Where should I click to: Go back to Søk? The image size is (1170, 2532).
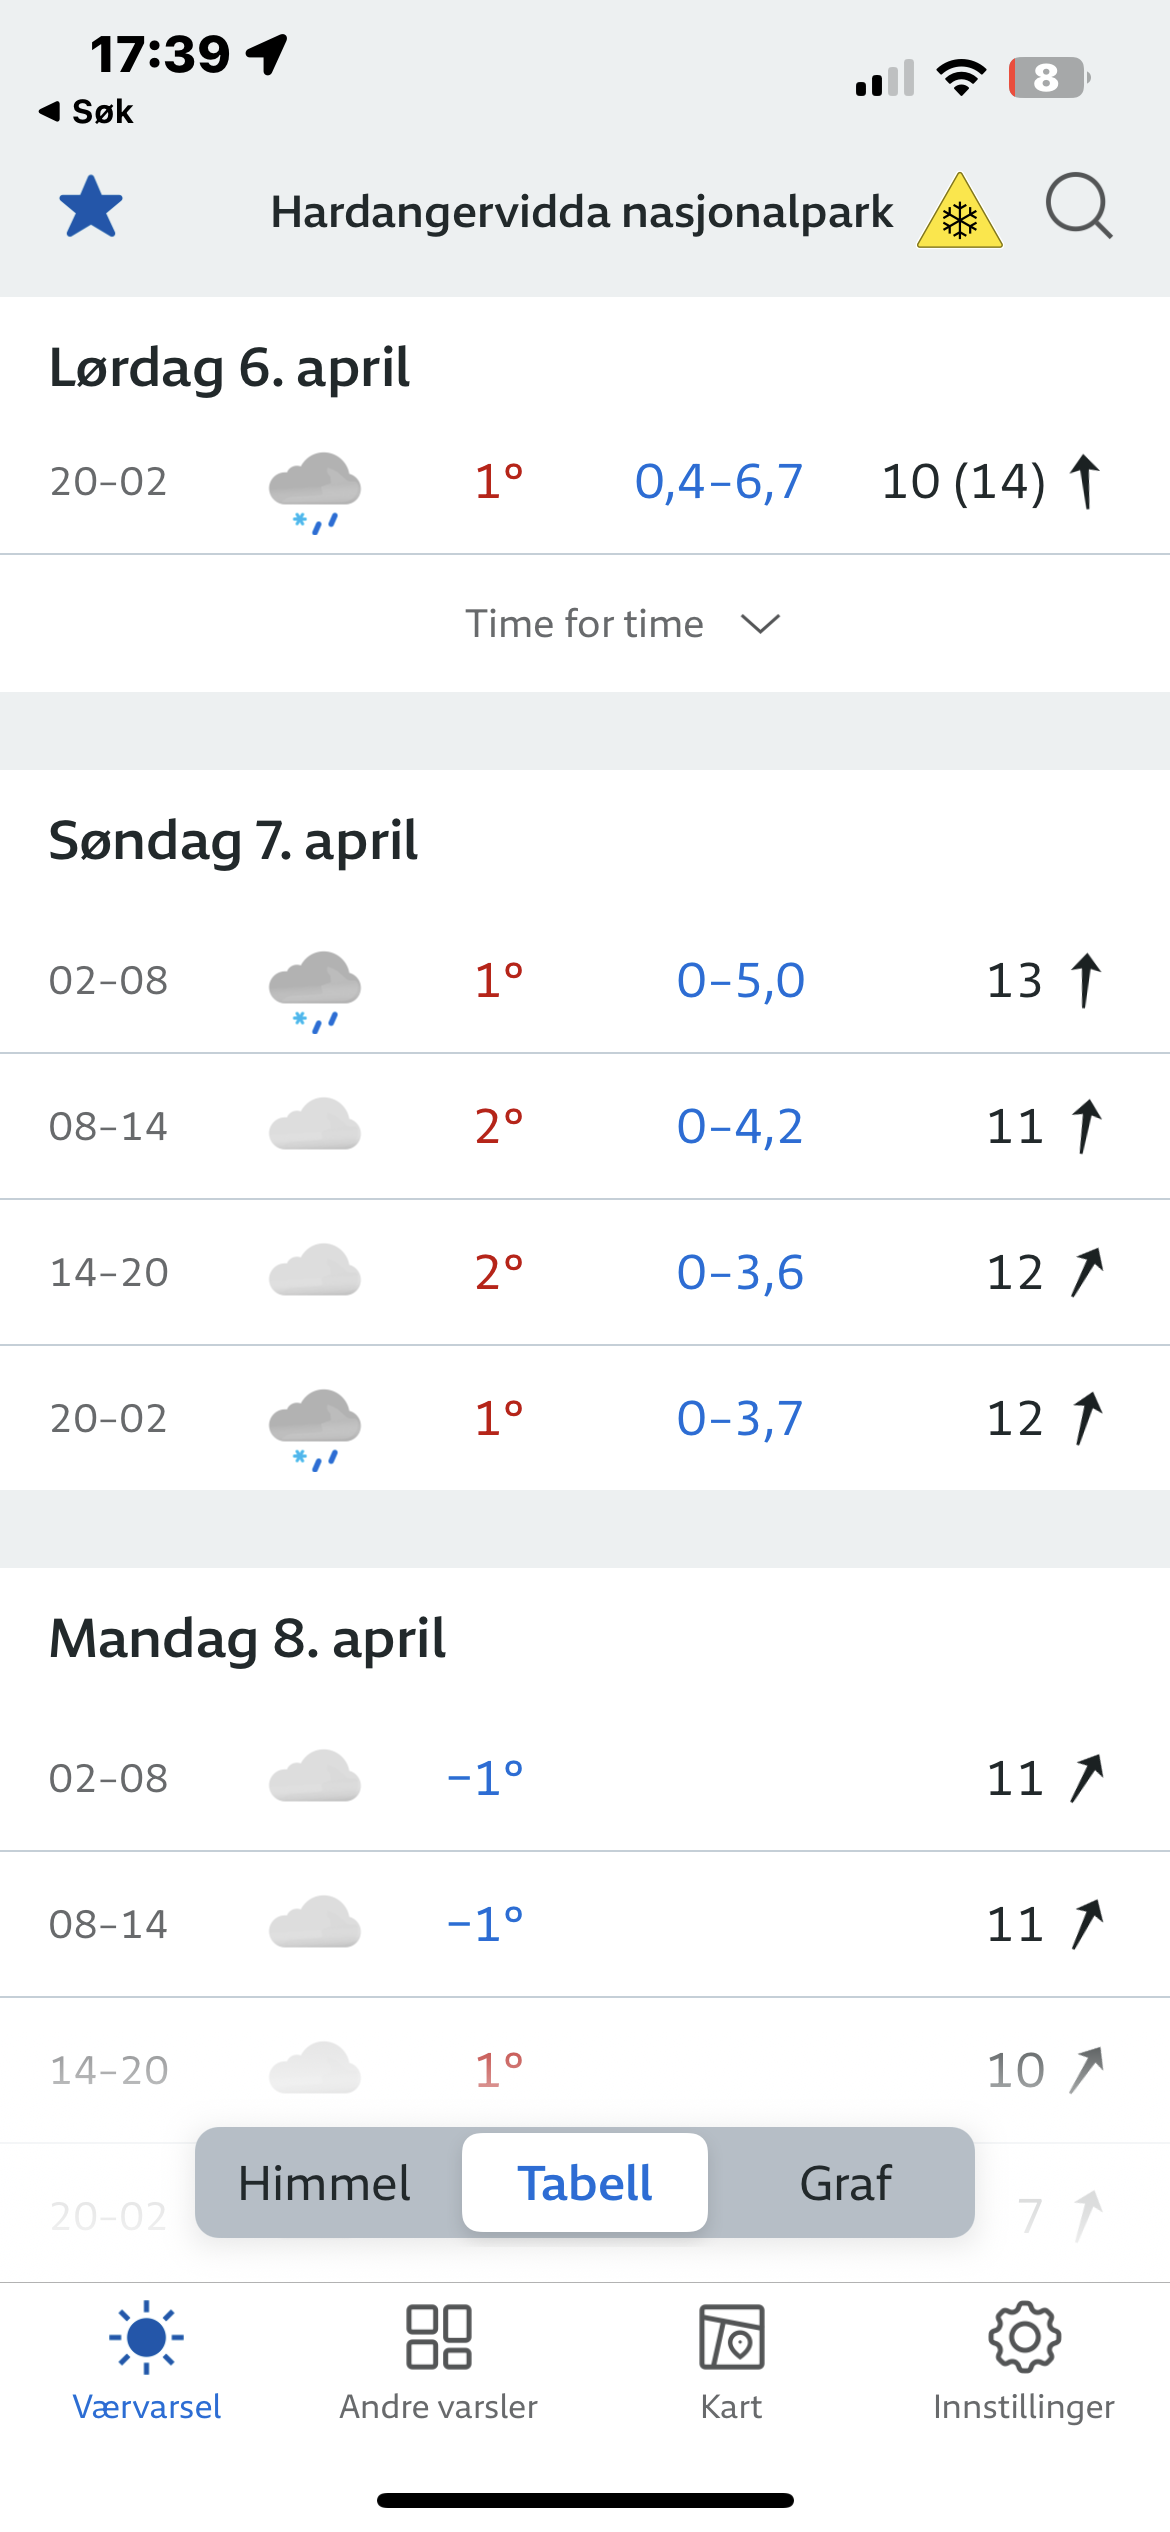pos(87,112)
